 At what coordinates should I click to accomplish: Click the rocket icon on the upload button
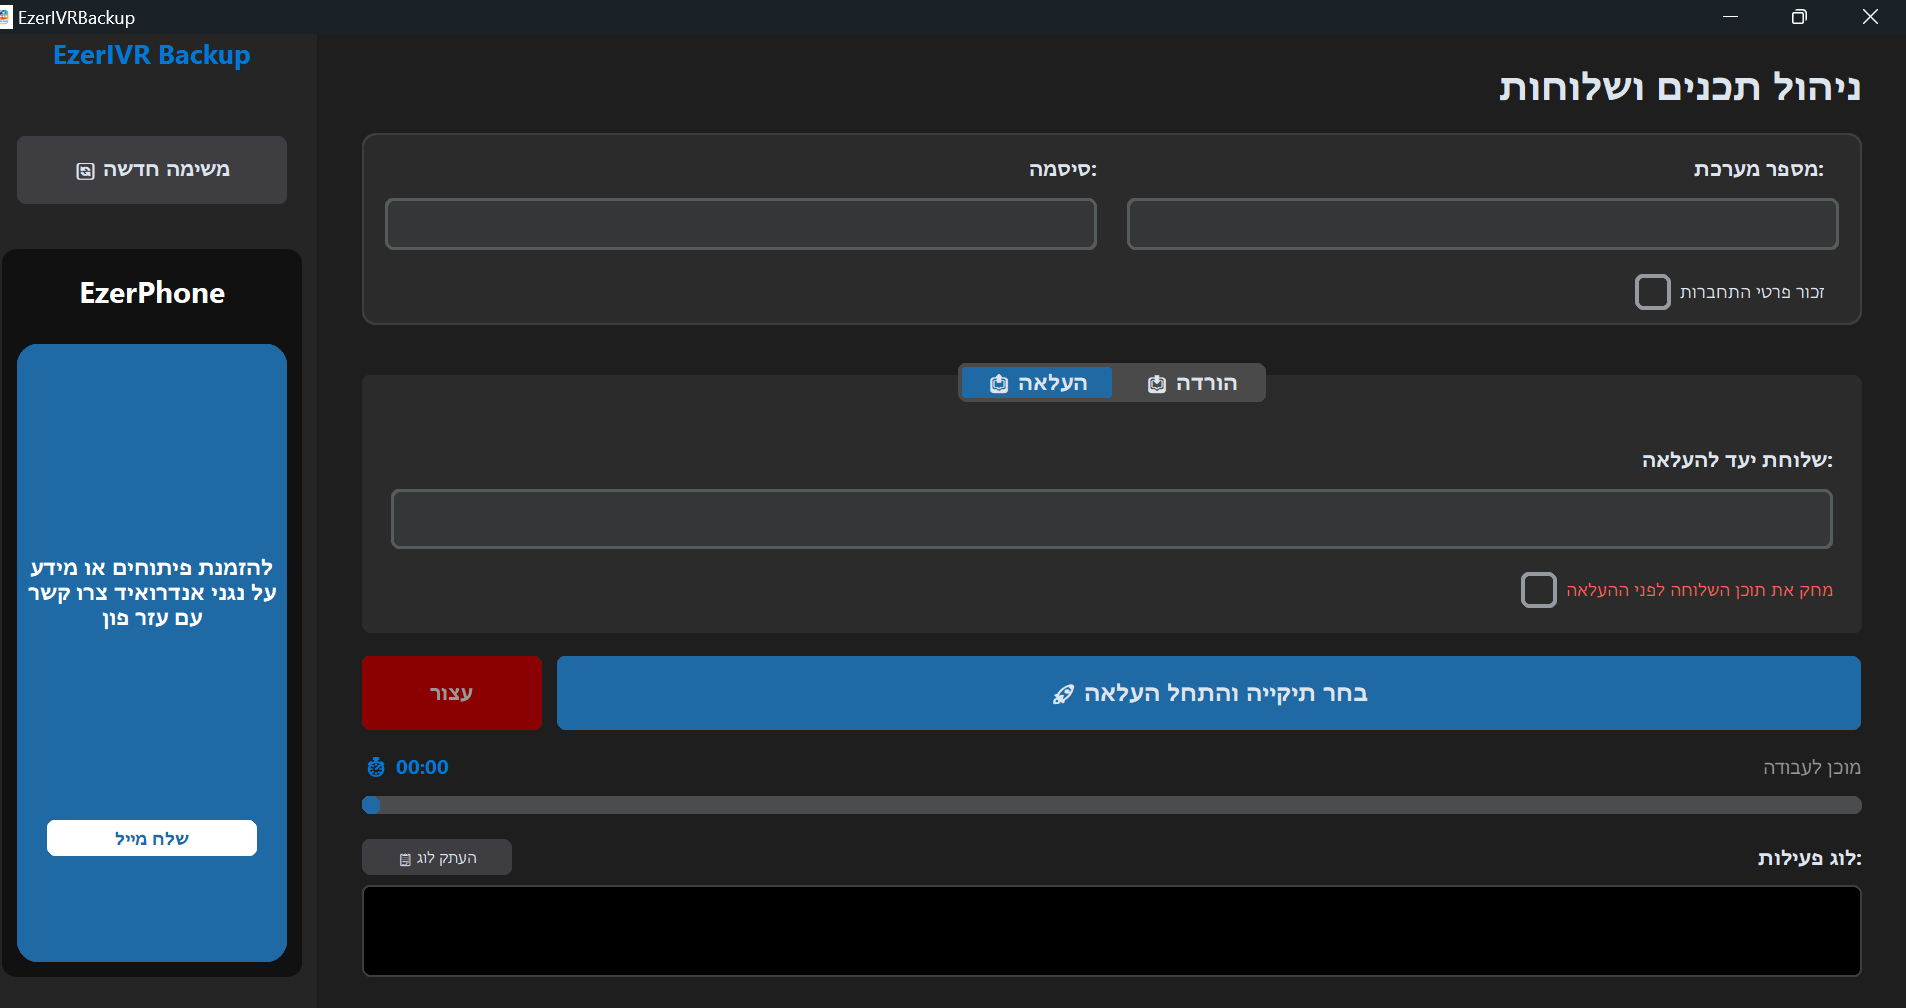[1063, 694]
